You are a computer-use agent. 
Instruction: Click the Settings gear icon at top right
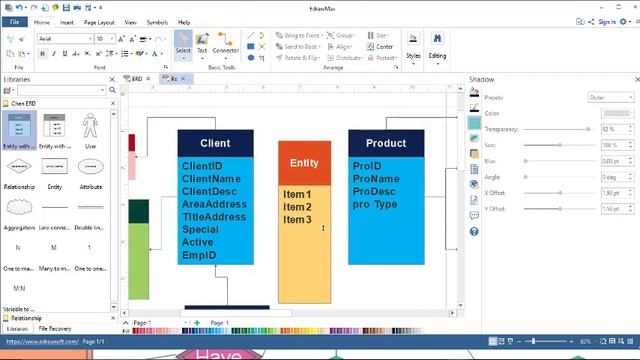tap(623, 22)
